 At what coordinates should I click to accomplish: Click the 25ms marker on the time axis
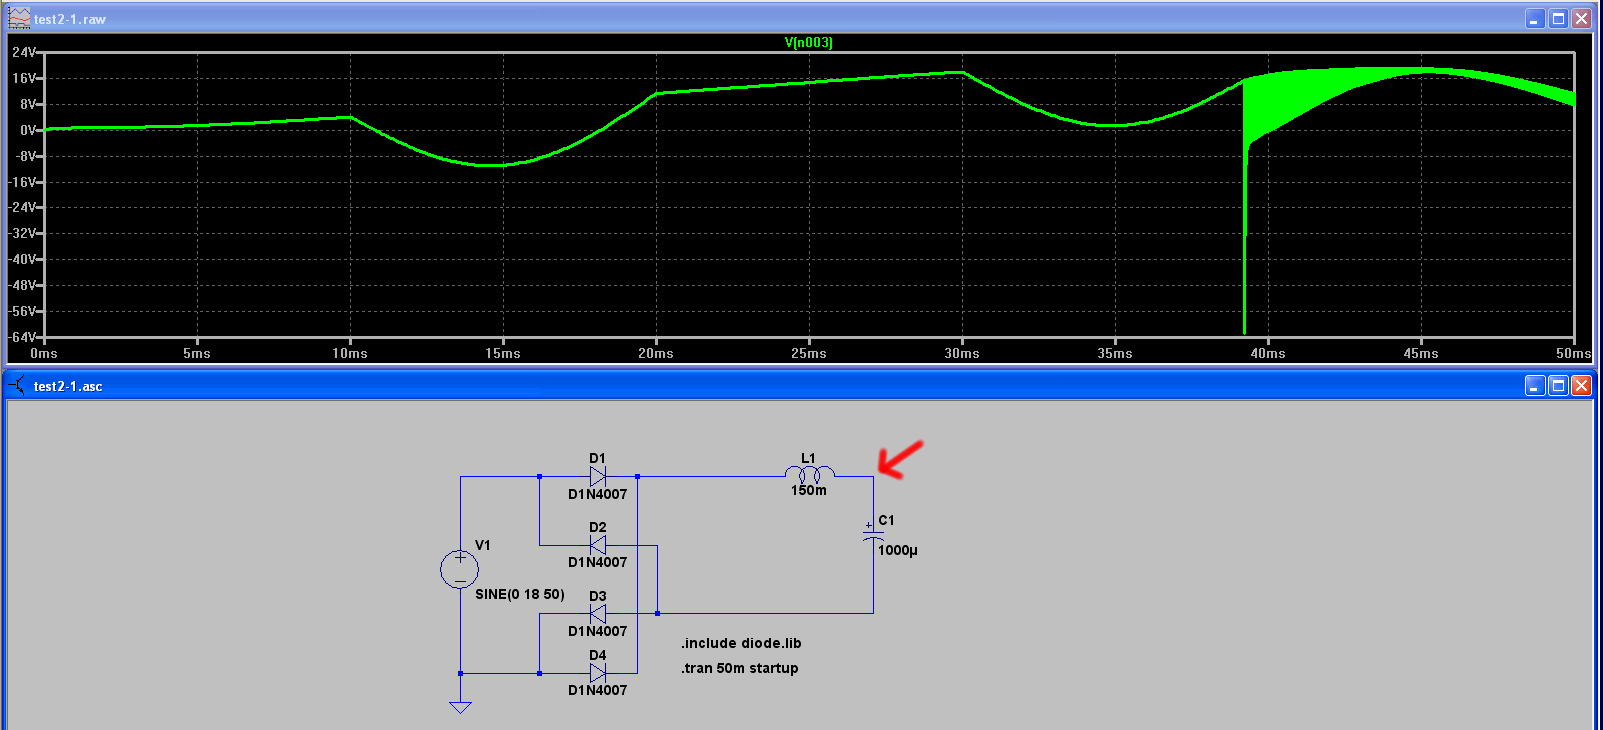[x=808, y=353]
